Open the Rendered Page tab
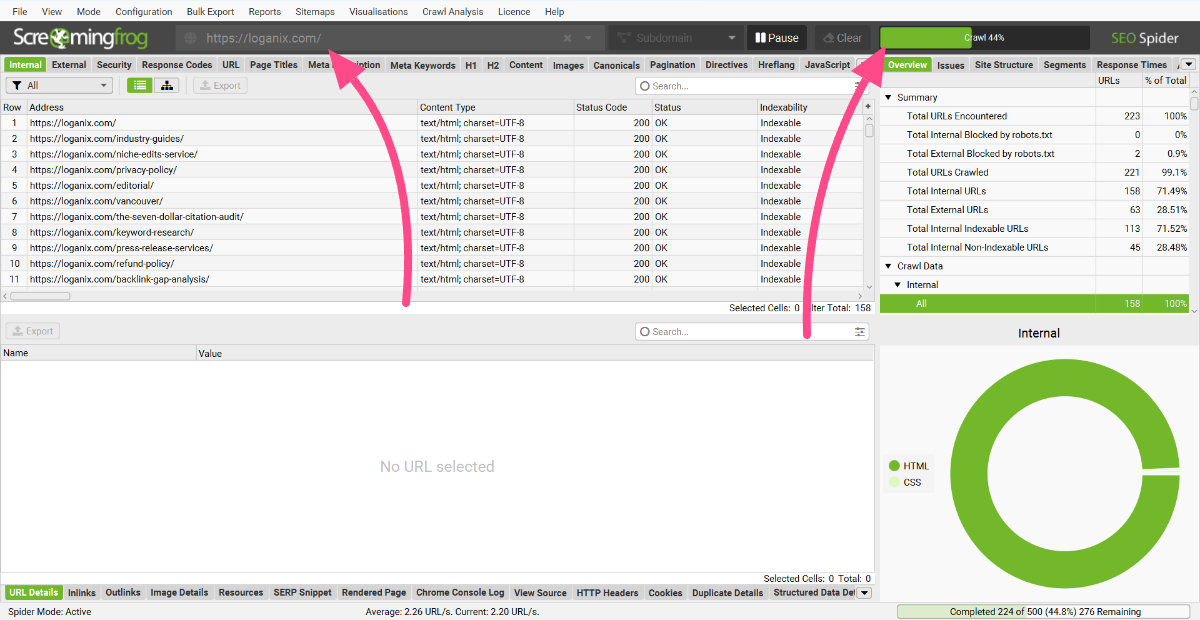This screenshot has height=620, width=1200. coord(374,593)
